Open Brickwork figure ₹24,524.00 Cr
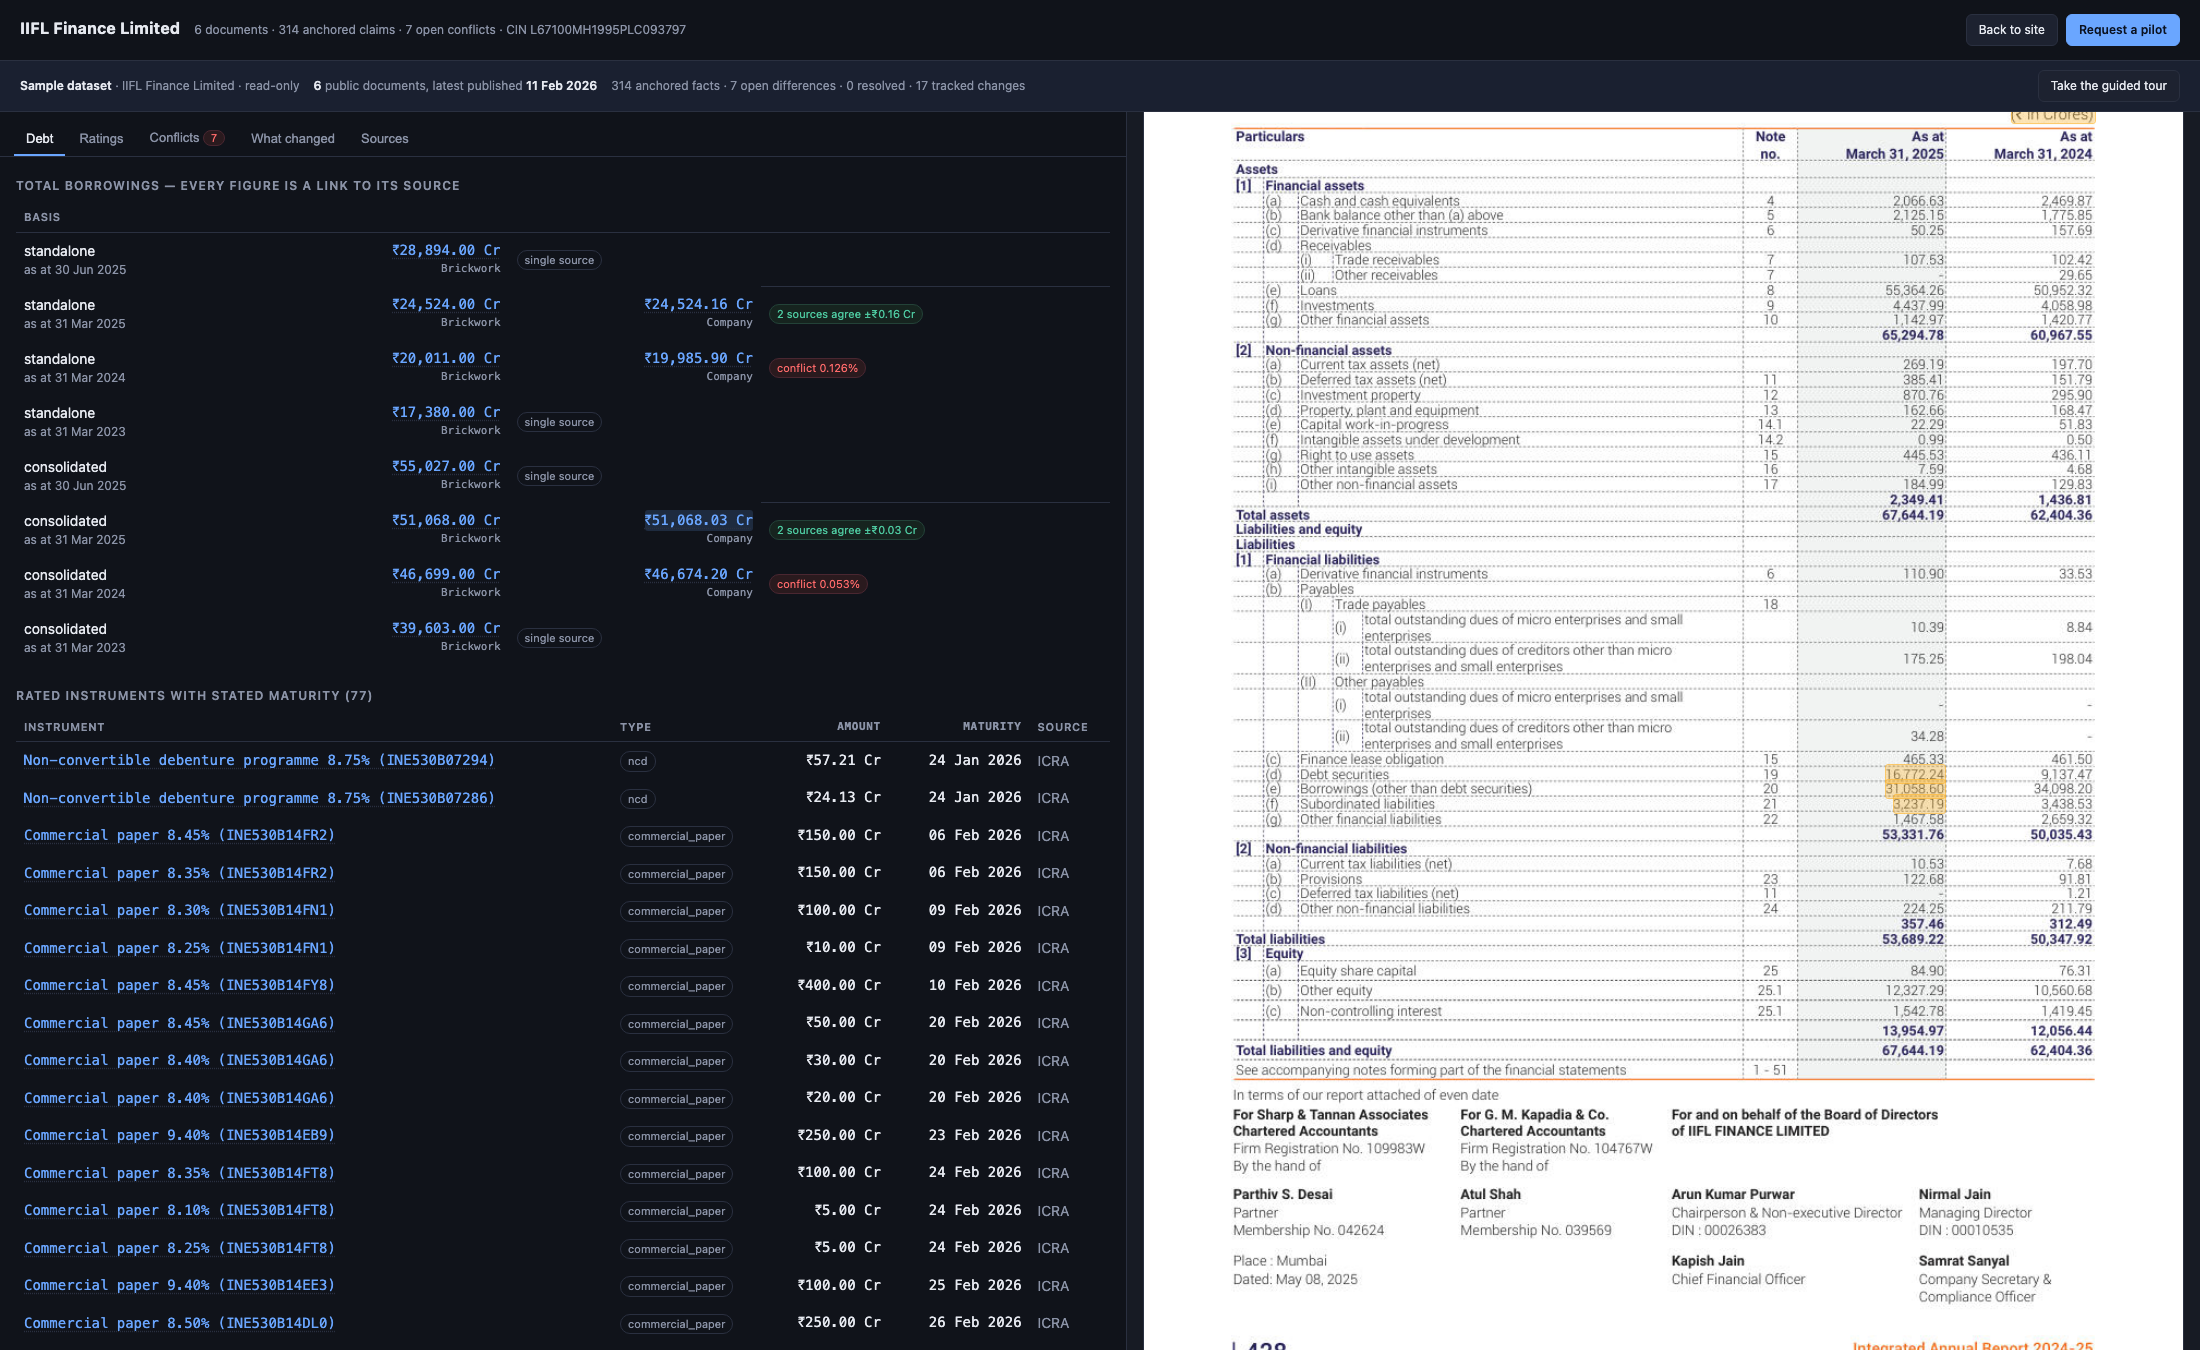2200x1350 pixels. pos(446,305)
